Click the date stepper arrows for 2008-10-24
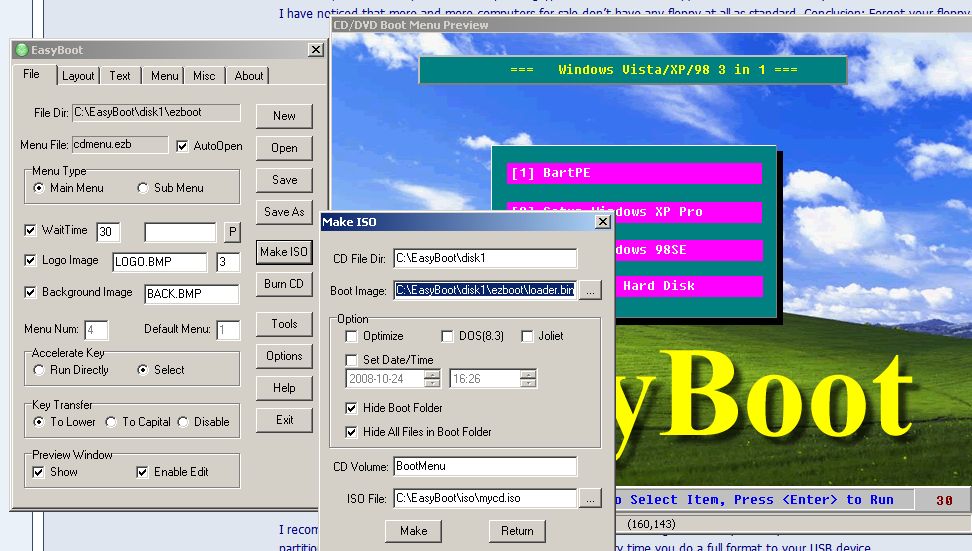The height and width of the screenshot is (551, 972). coord(432,379)
